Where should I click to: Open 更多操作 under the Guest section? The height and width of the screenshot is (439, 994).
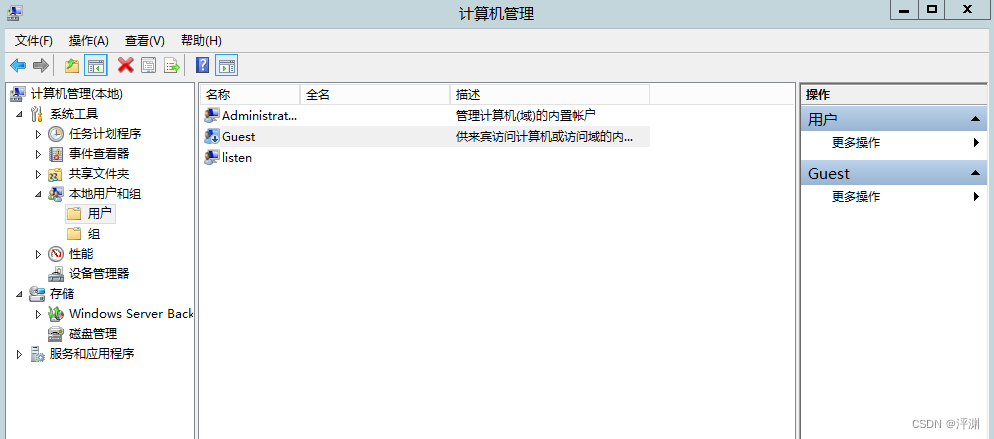tap(894, 197)
